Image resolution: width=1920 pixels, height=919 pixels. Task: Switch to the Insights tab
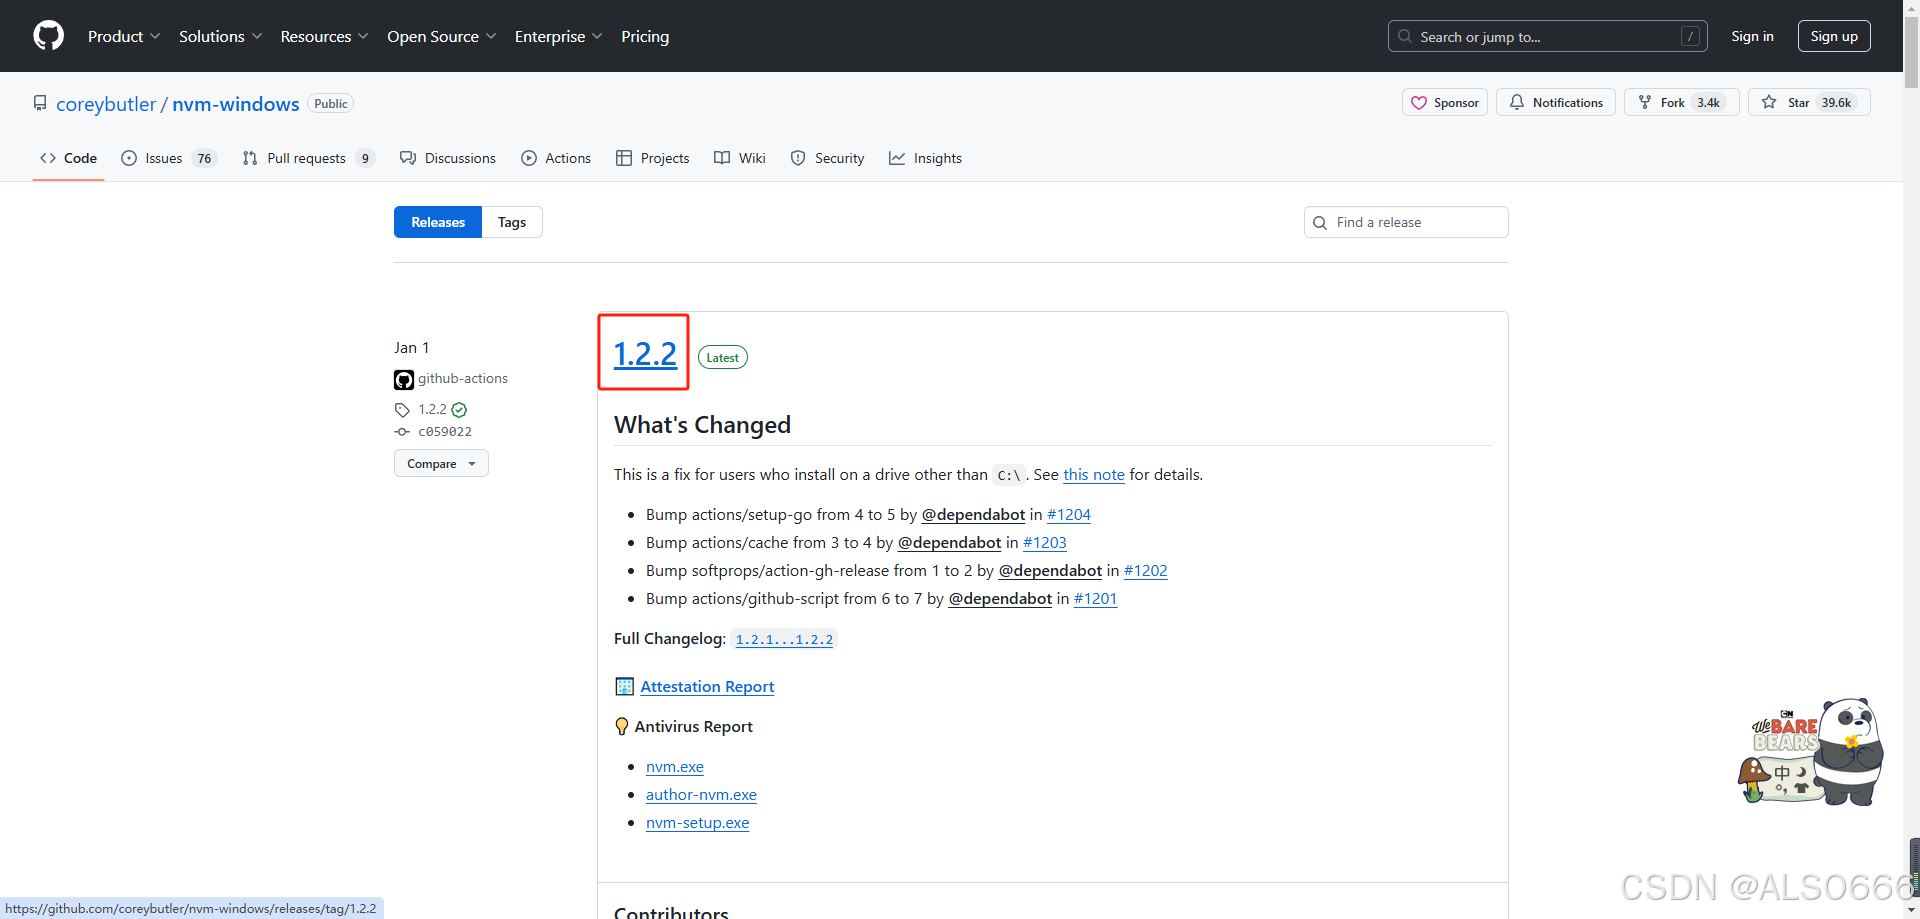click(925, 158)
